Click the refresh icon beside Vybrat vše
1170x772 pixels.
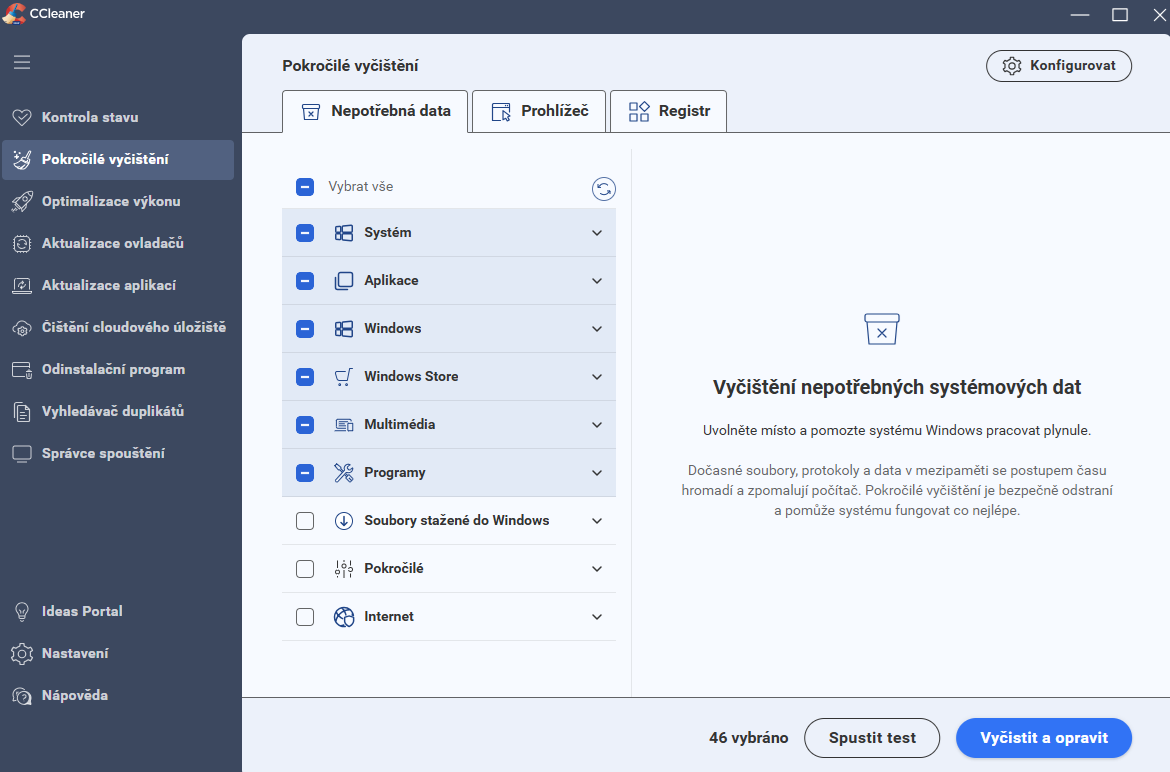pos(603,189)
